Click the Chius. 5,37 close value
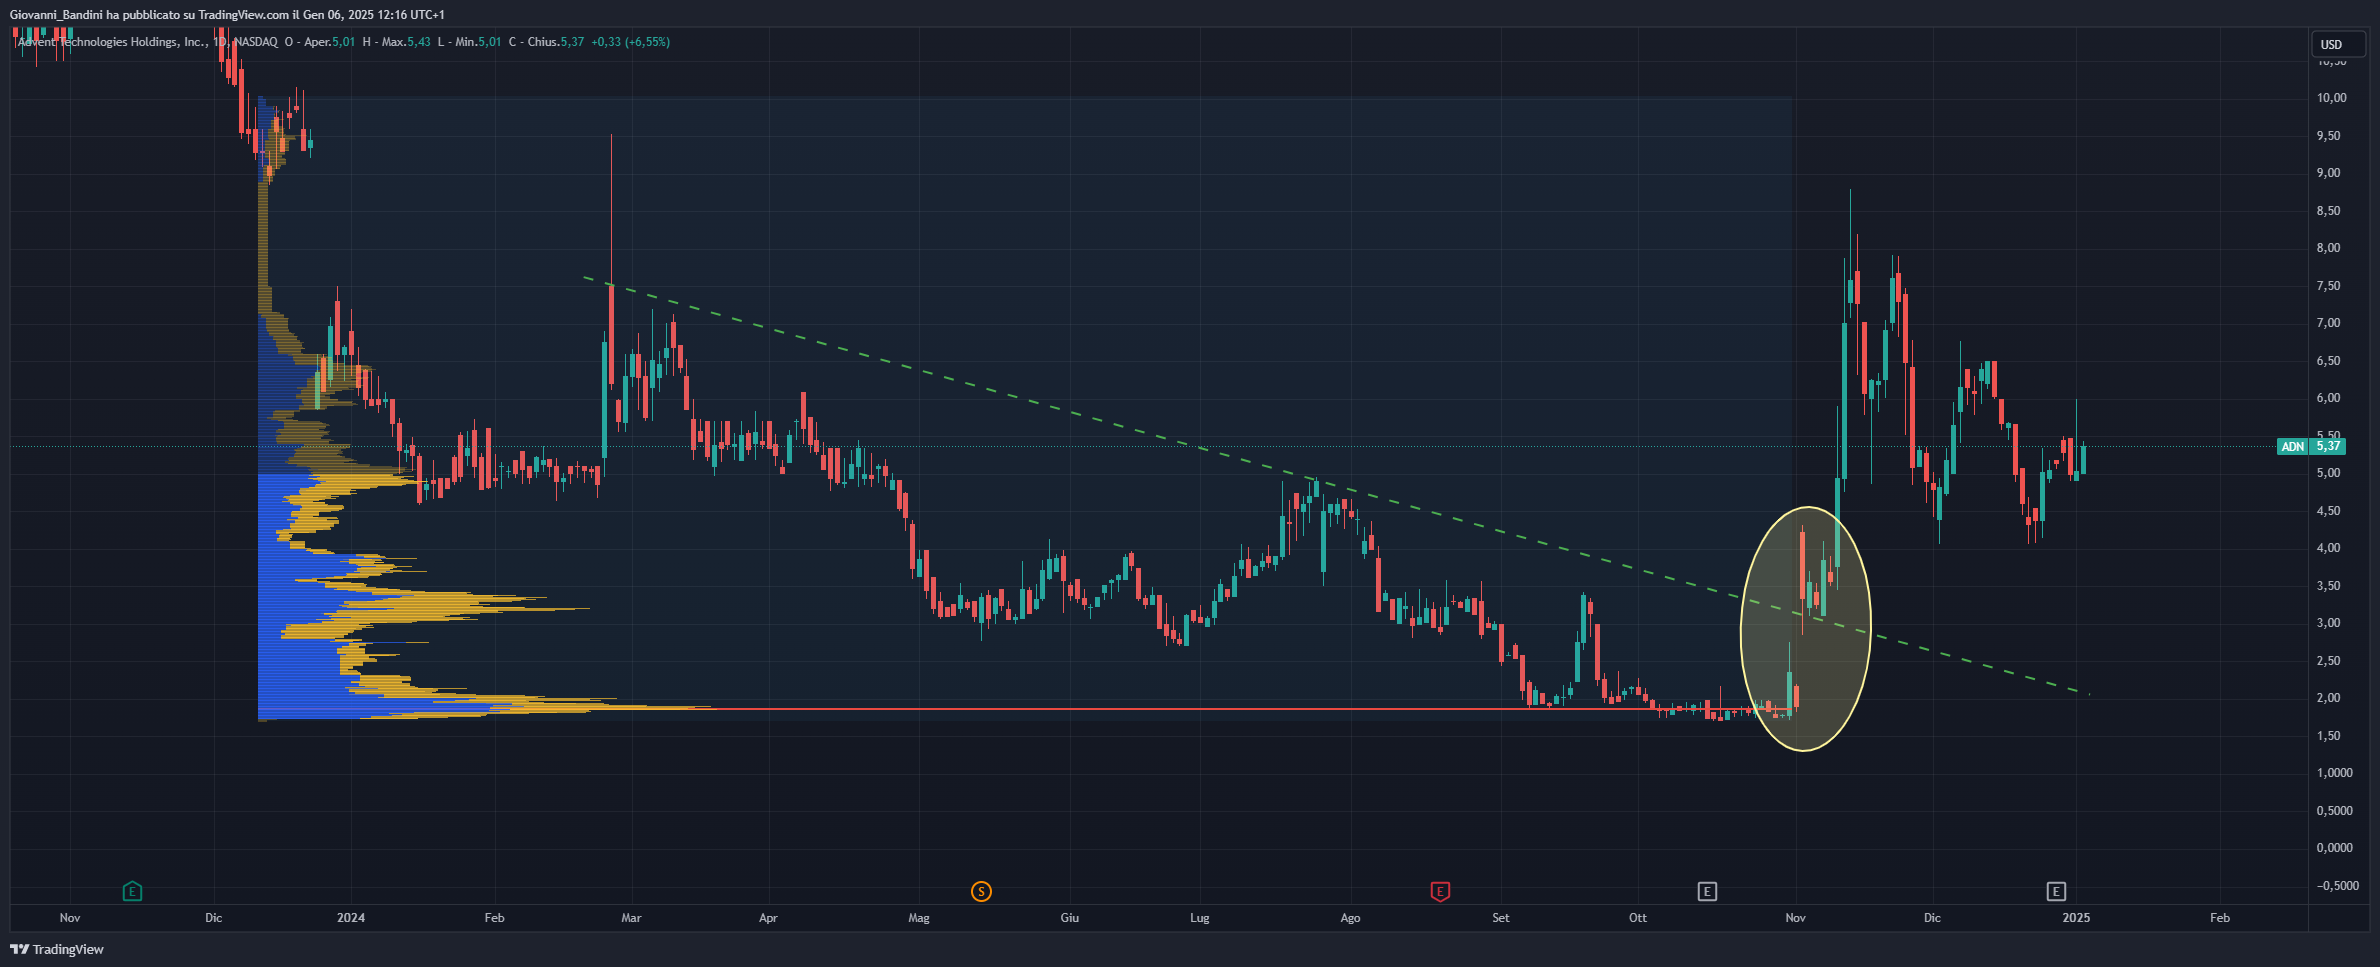Image resolution: width=2380 pixels, height=967 pixels. (555, 42)
